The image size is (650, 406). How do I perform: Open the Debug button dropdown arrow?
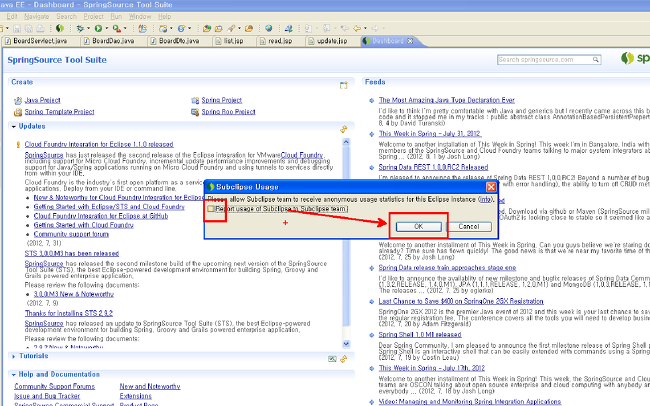tap(88, 29)
